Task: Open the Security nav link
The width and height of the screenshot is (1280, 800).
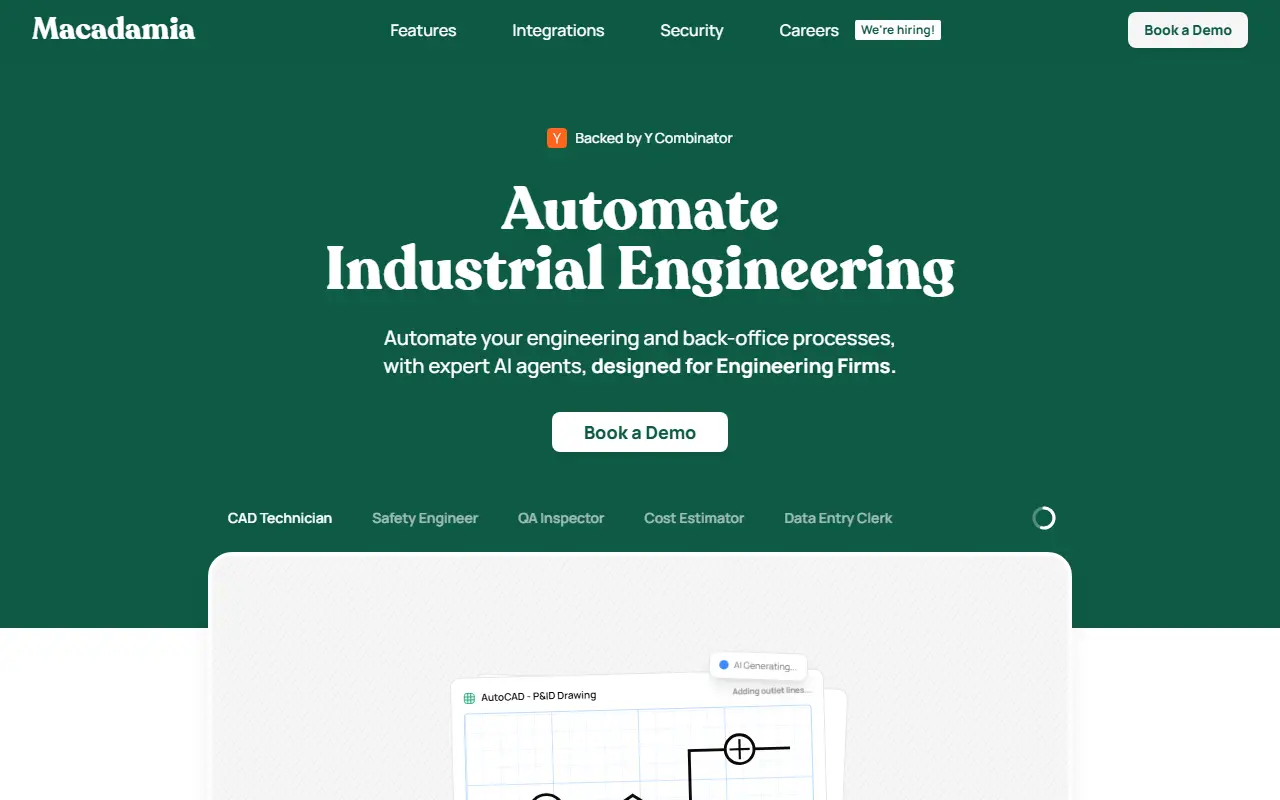Action: 692,30
